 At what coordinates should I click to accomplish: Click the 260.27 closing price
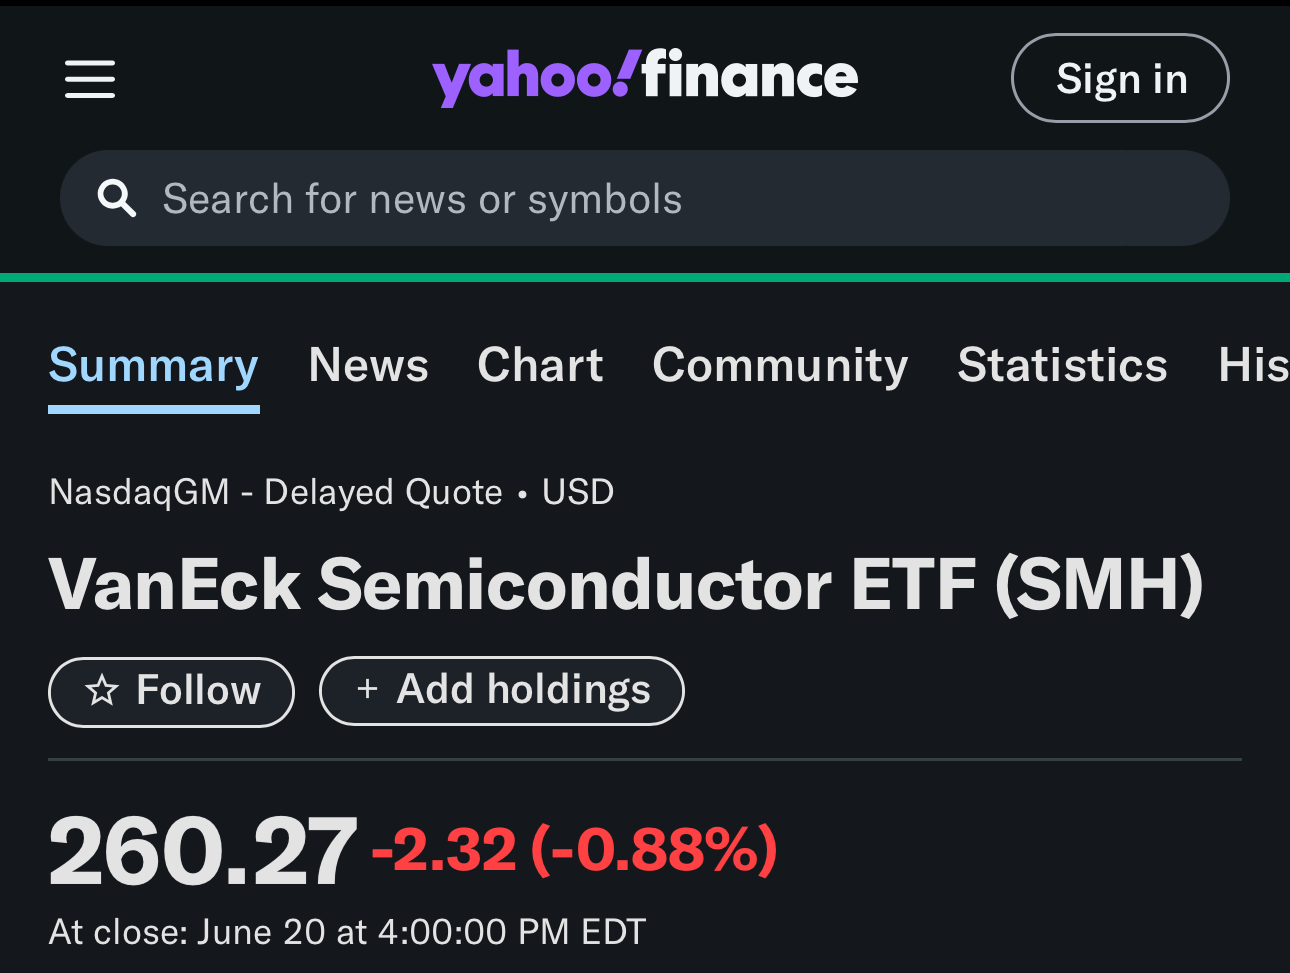coord(202,852)
